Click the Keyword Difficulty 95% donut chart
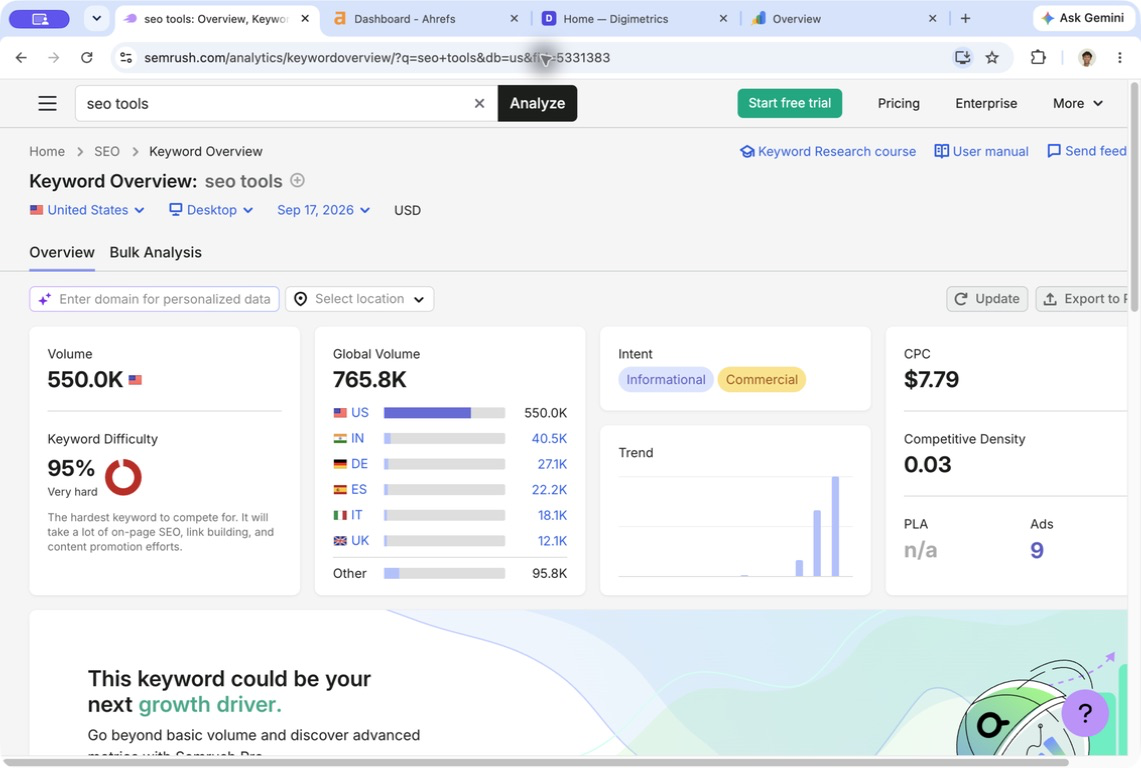This screenshot has height=768, width=1141. (123, 478)
